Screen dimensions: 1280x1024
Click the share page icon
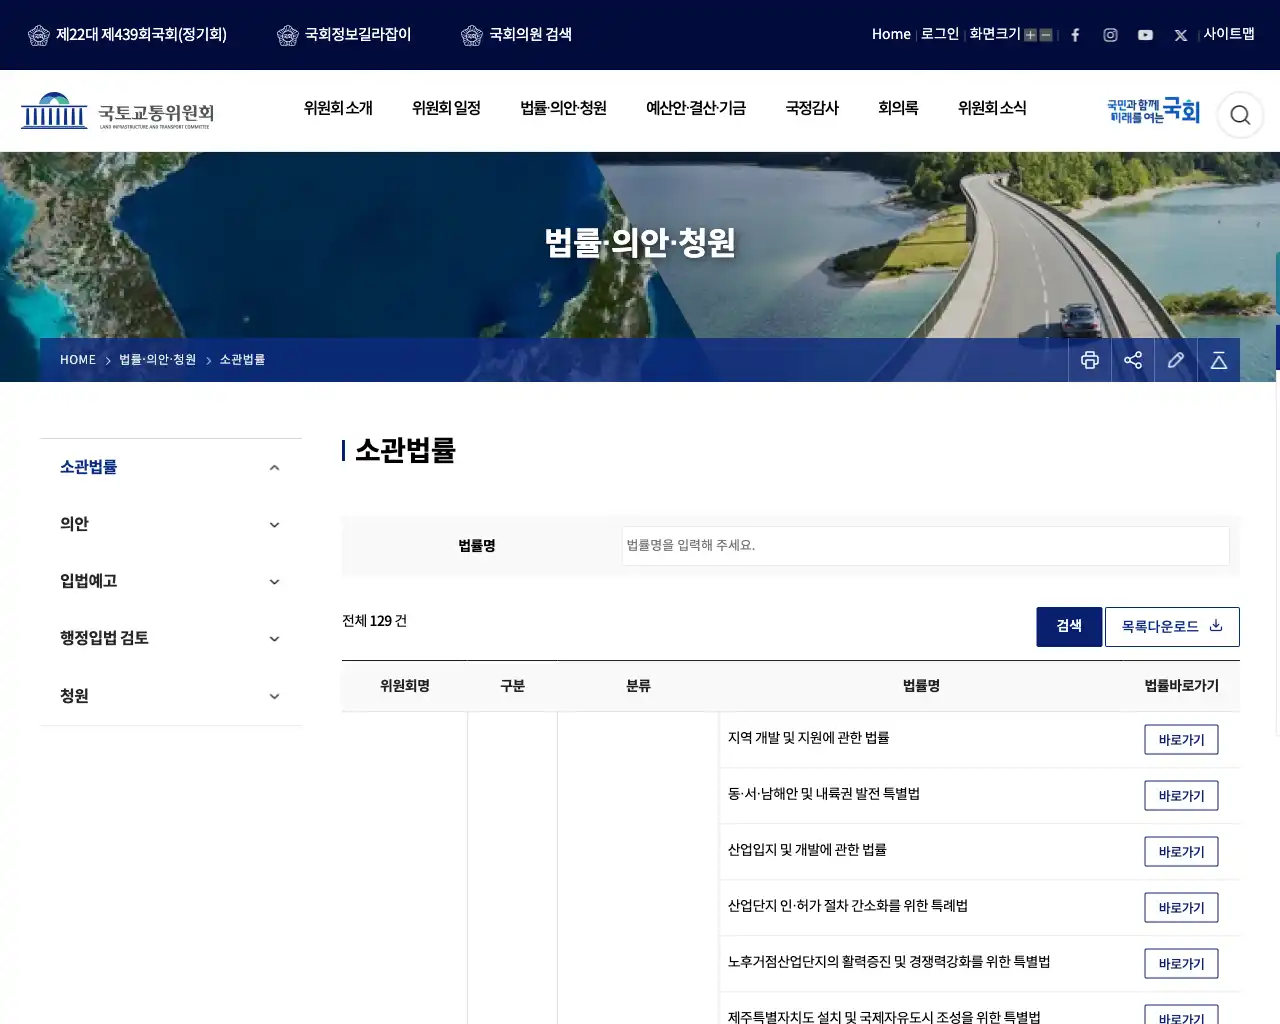[1133, 360]
